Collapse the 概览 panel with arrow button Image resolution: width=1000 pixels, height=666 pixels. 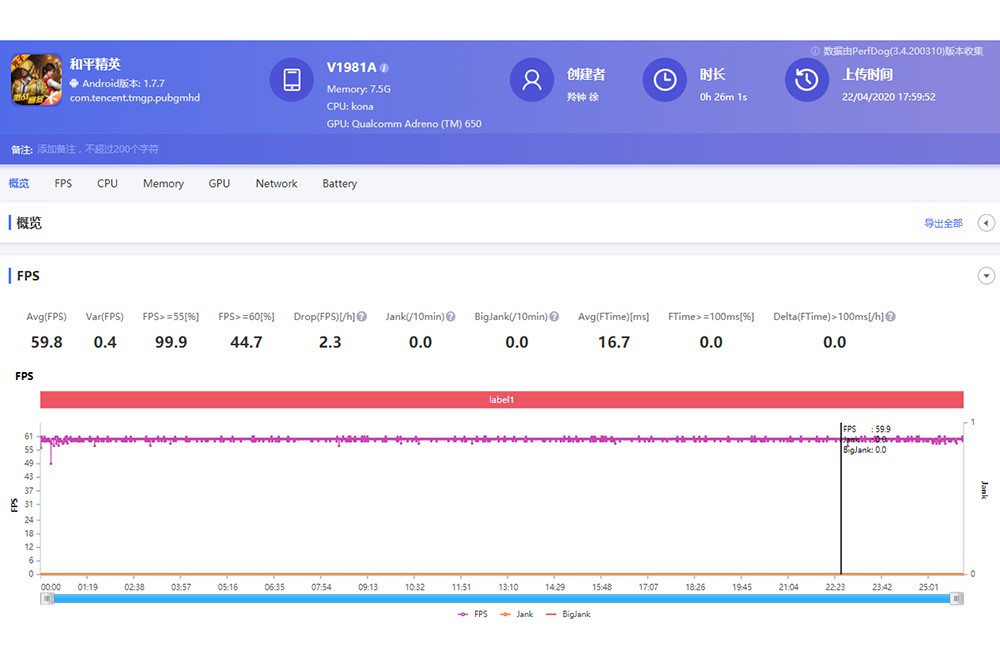986,223
